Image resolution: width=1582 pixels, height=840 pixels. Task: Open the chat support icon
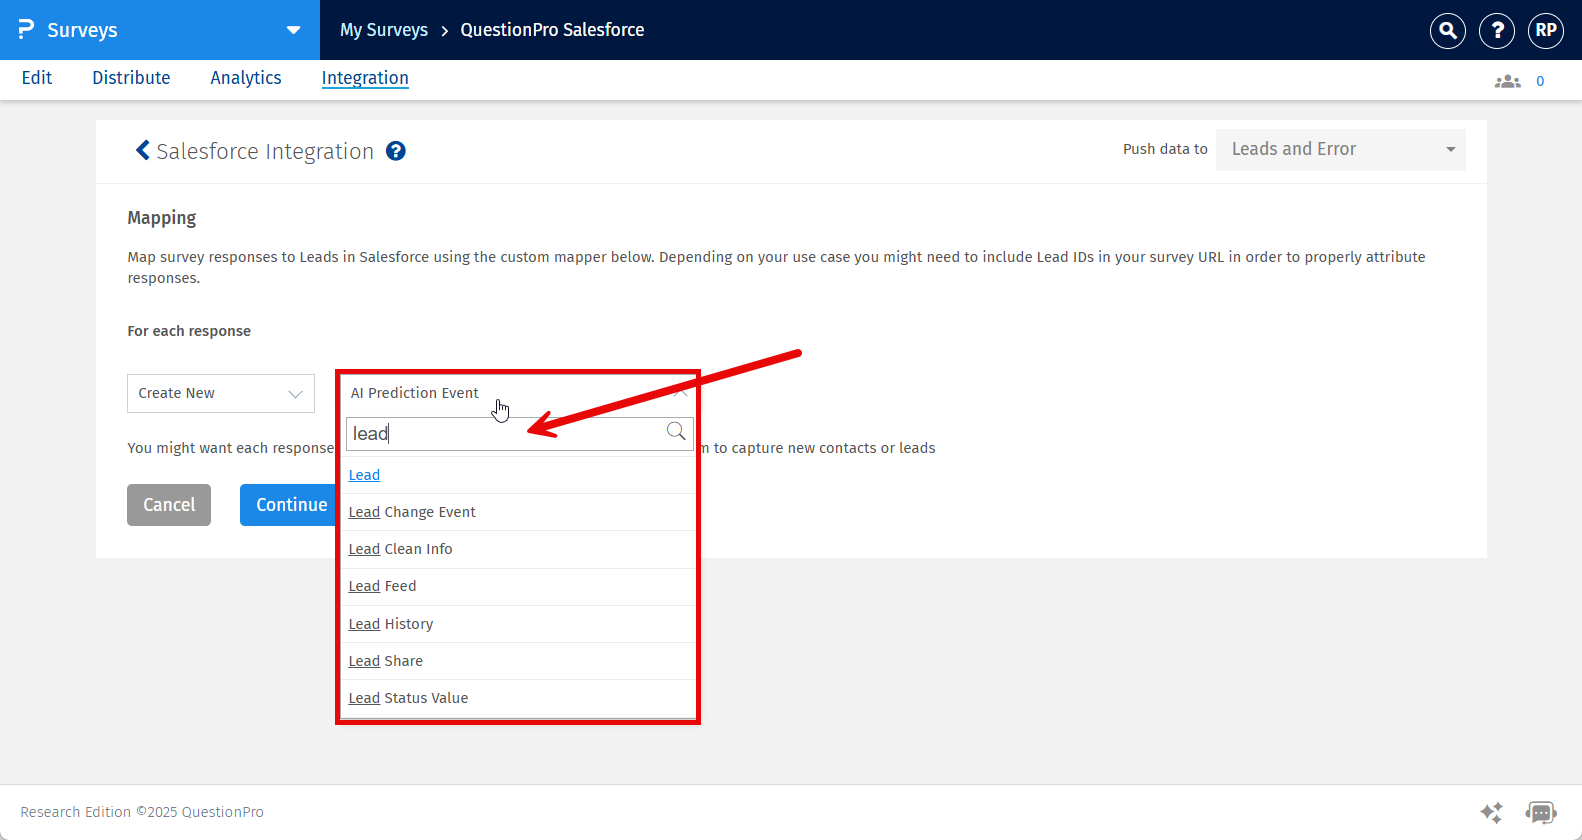[x=1541, y=812]
